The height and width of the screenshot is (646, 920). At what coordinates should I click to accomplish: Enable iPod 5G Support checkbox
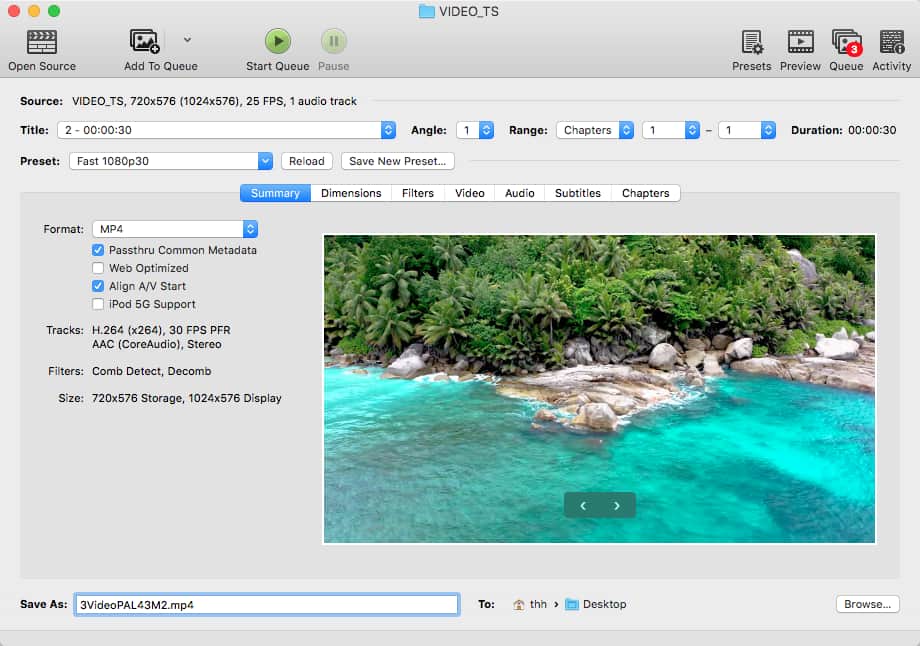[x=99, y=304]
